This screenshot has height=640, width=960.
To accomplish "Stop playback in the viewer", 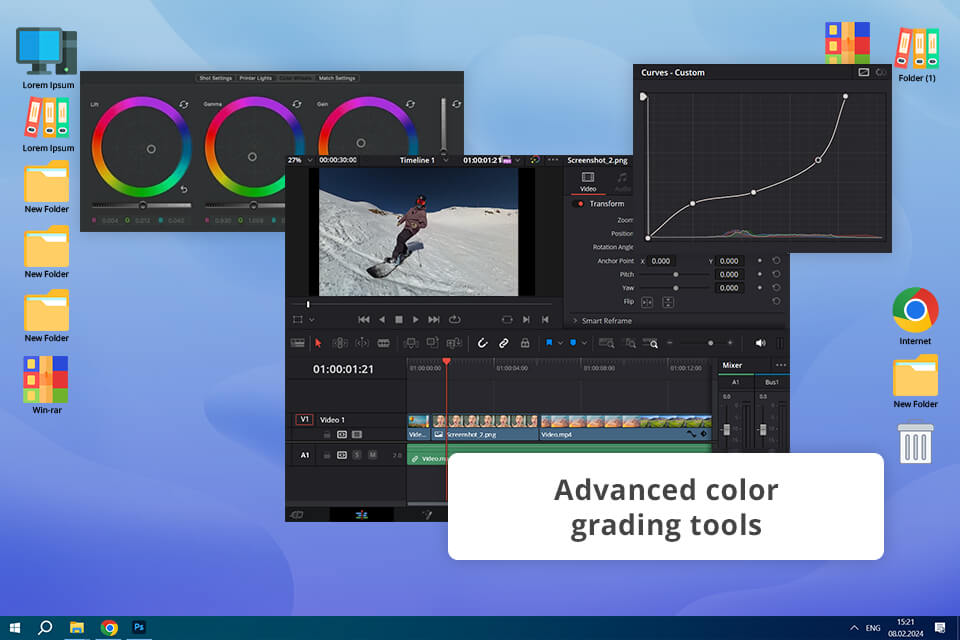I will (399, 320).
